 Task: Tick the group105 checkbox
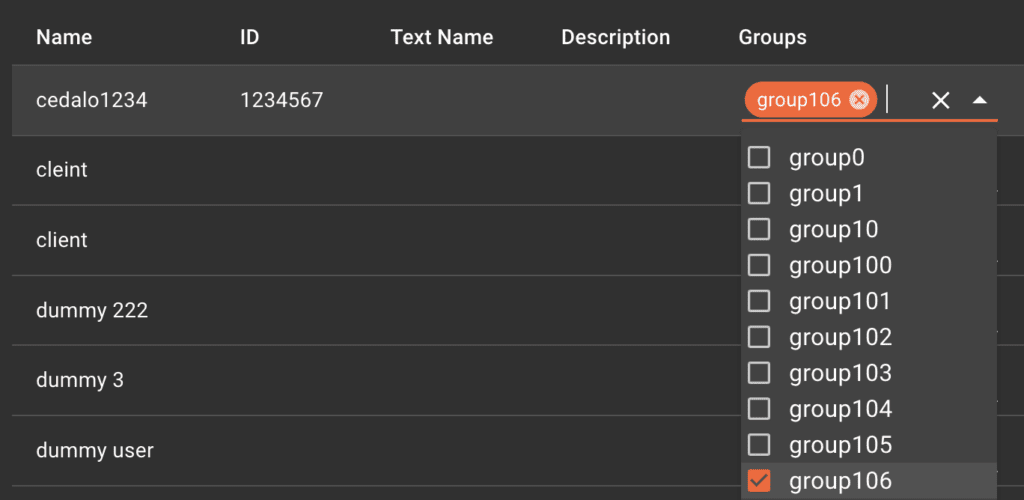coord(760,446)
